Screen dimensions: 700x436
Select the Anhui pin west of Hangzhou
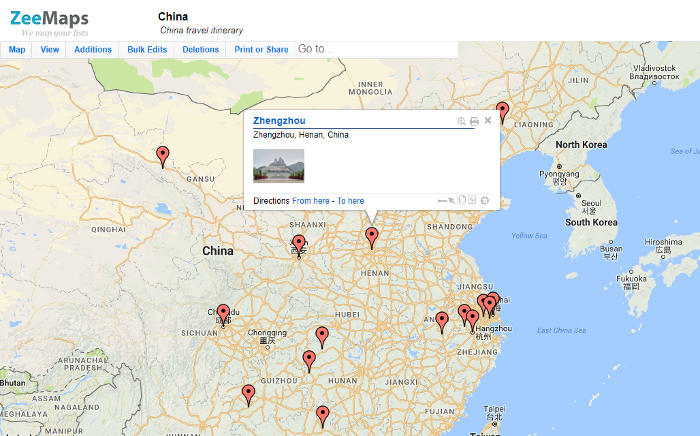pos(442,322)
